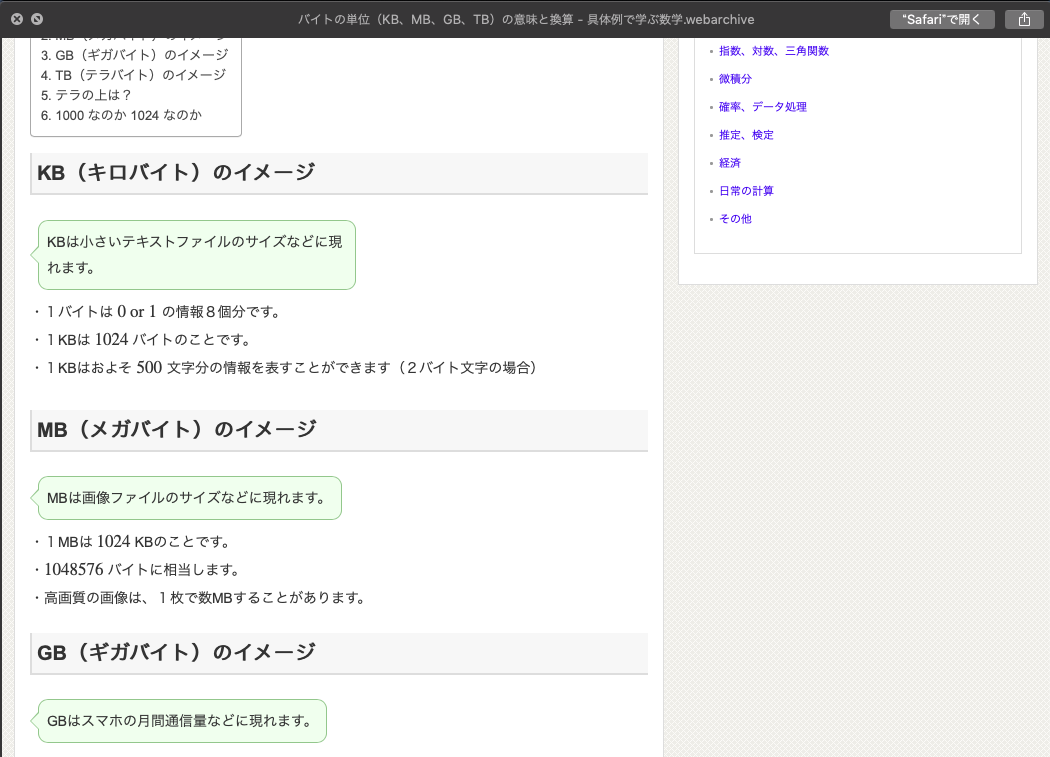Open the "指数、対数、三角関数" category link
This screenshot has width=1050, height=757.
click(x=774, y=51)
